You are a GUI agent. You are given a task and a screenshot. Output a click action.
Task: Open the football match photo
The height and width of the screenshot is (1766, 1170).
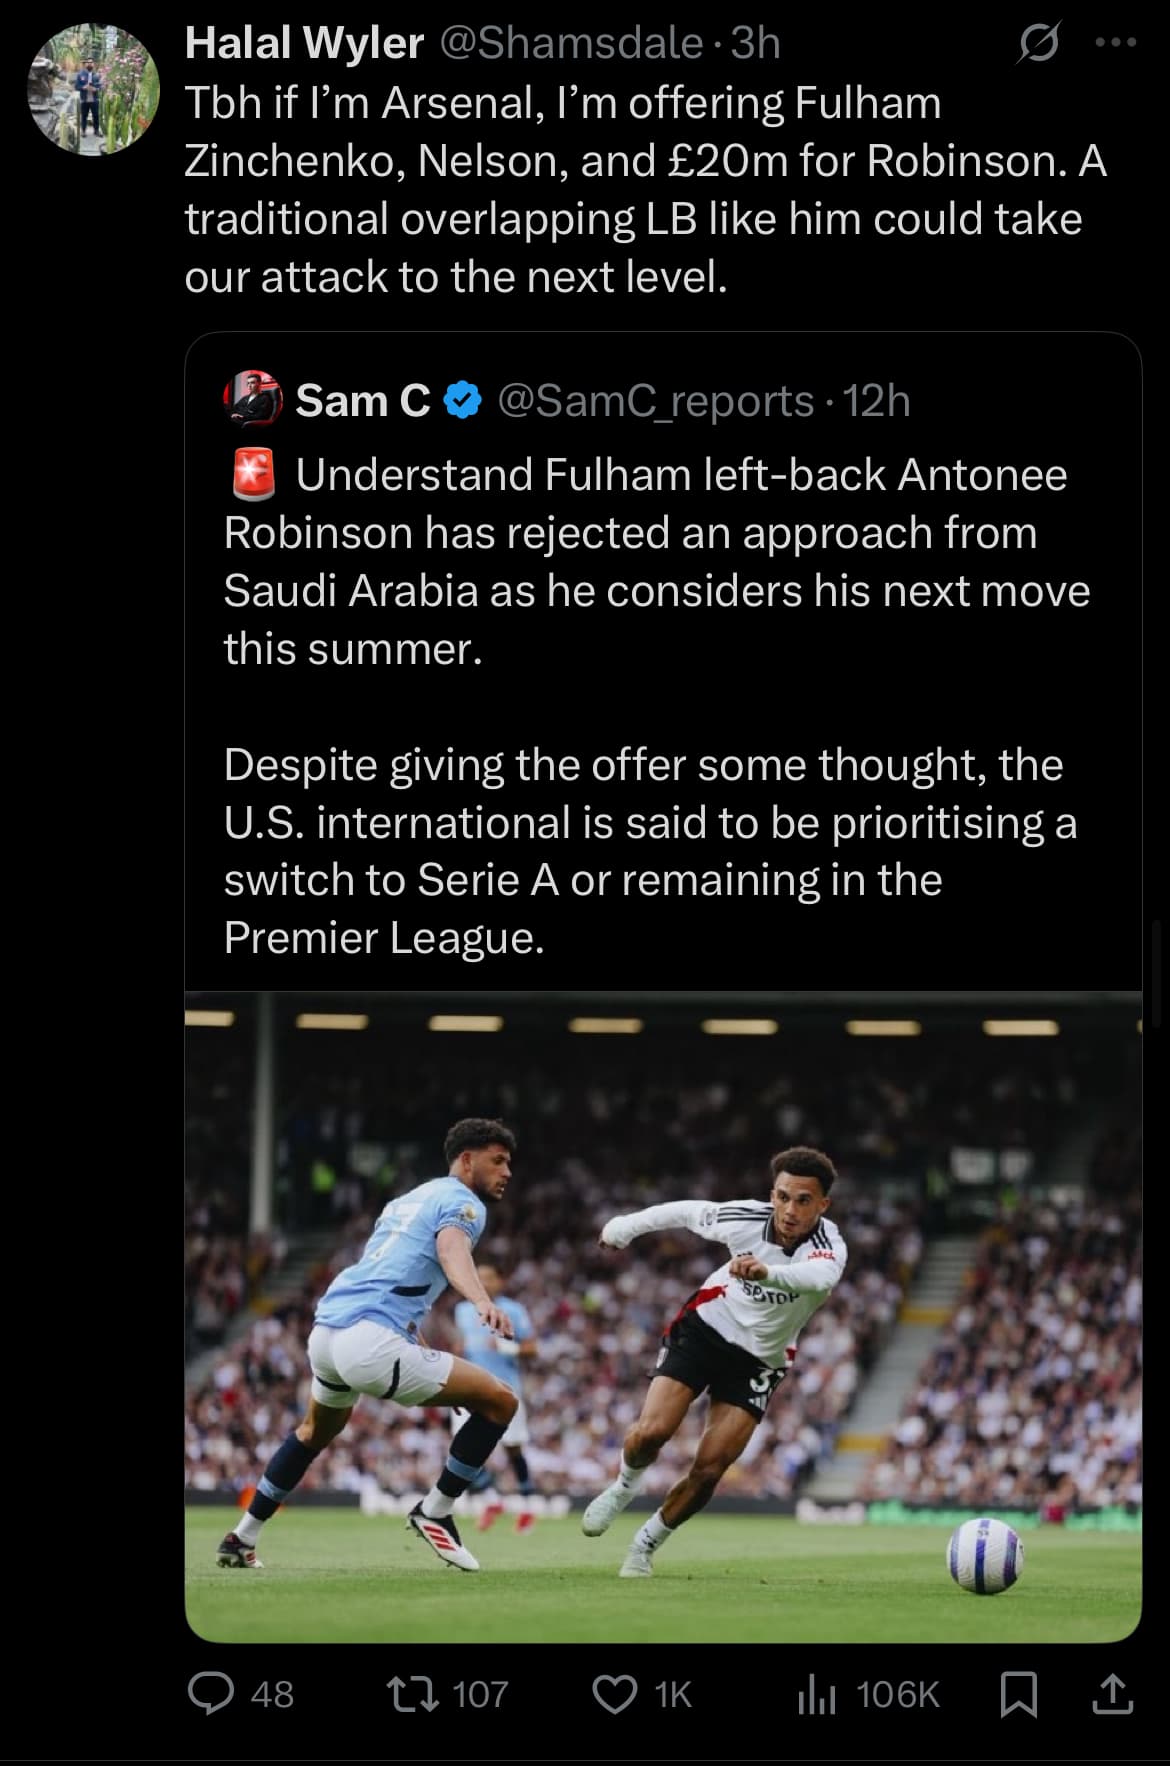coord(663,1316)
